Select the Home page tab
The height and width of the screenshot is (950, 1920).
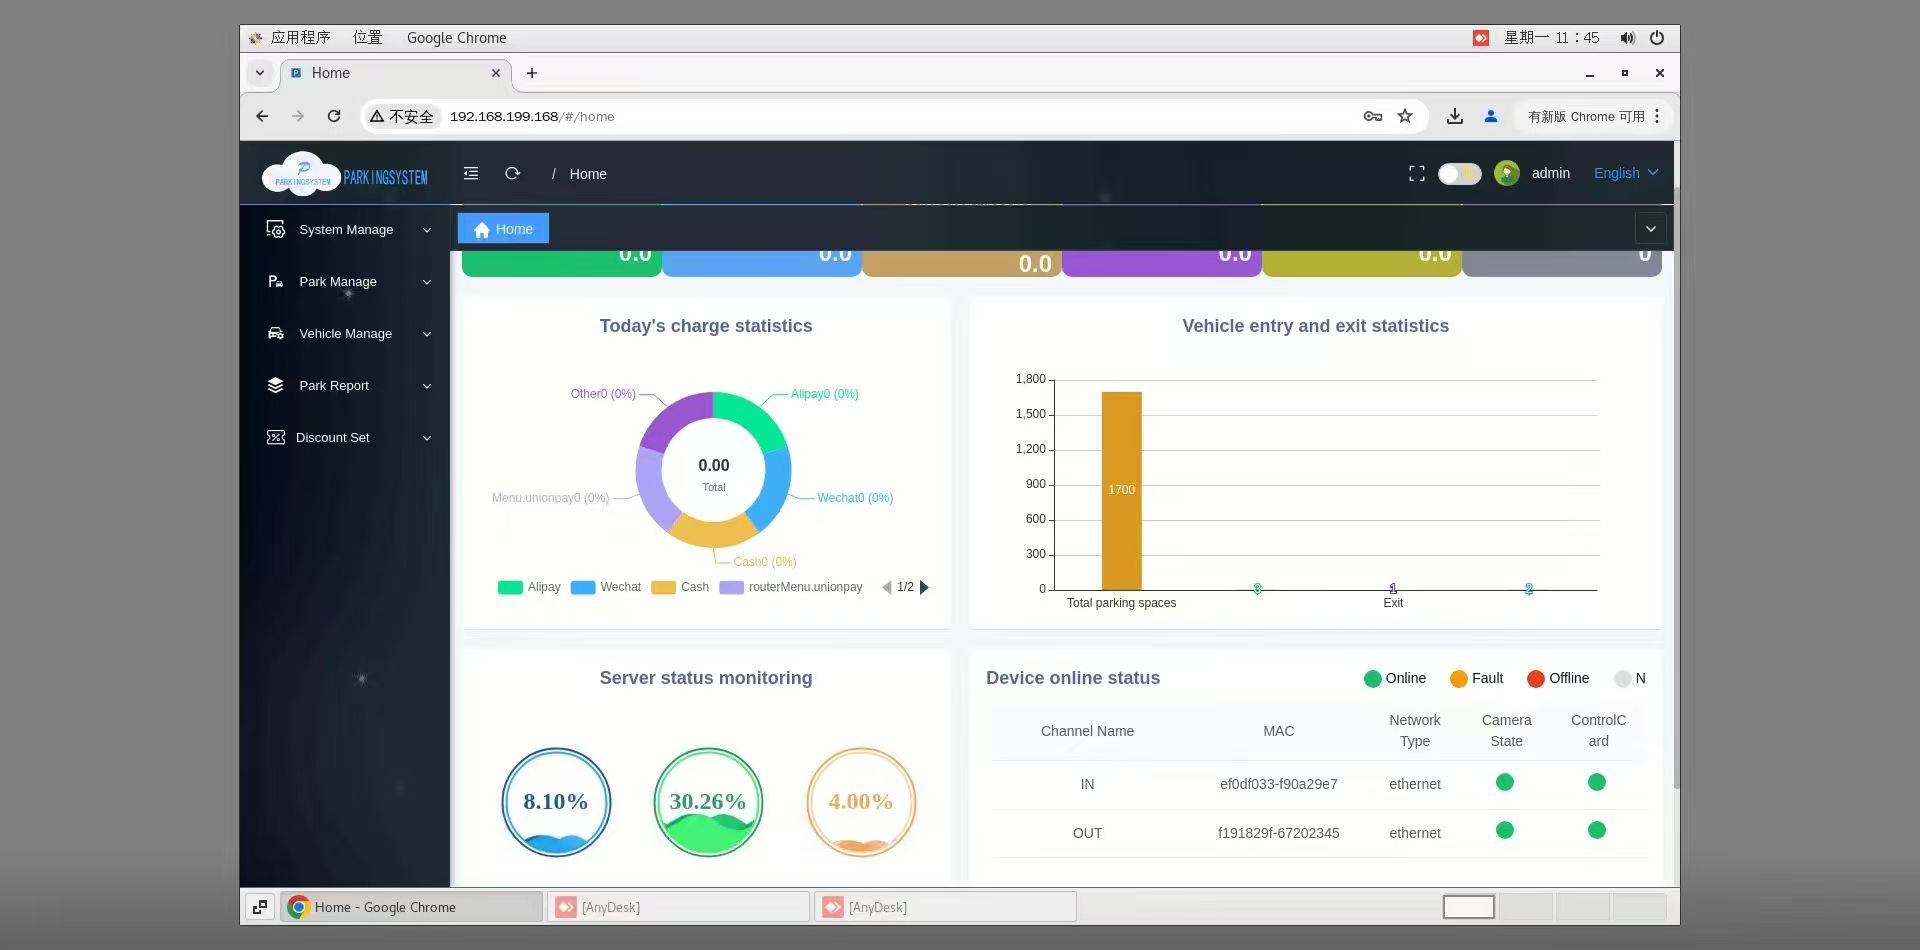click(503, 229)
